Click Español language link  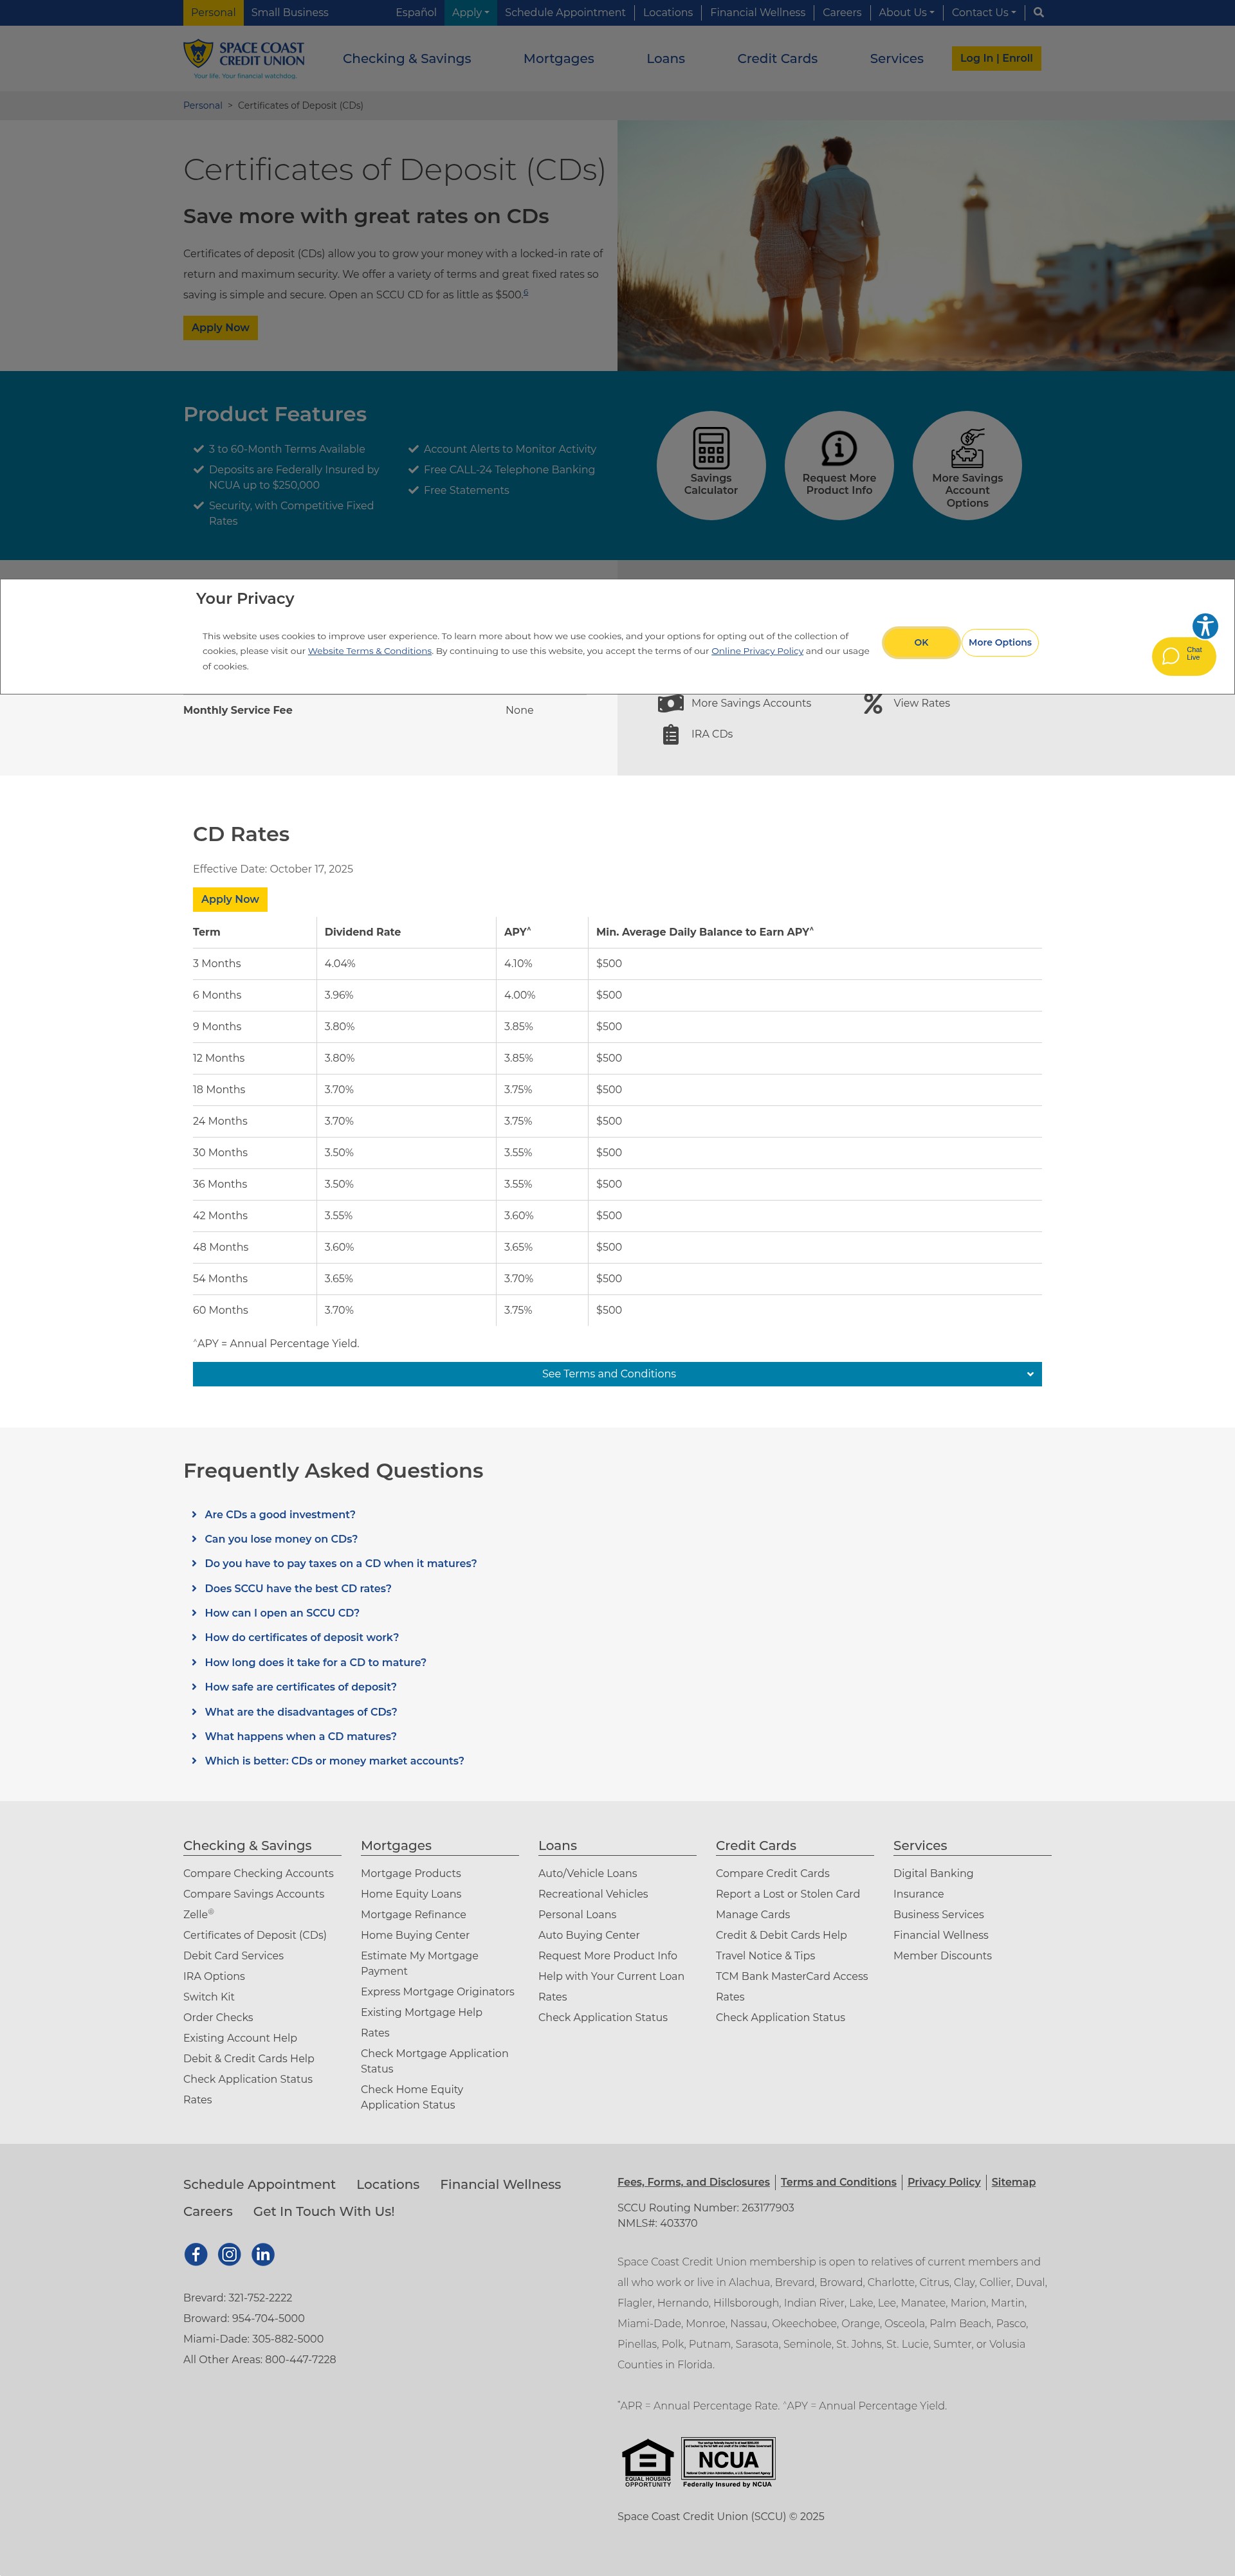click(x=416, y=13)
